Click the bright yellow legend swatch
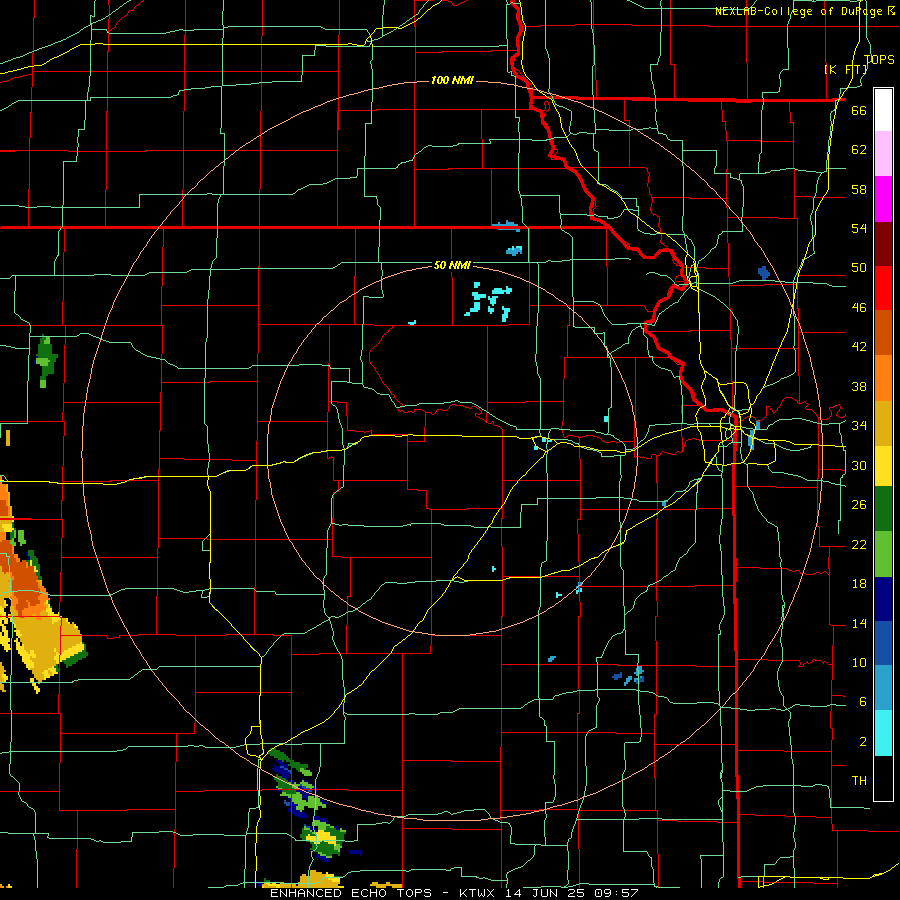Viewport: 900px width, 900px height. [883, 465]
